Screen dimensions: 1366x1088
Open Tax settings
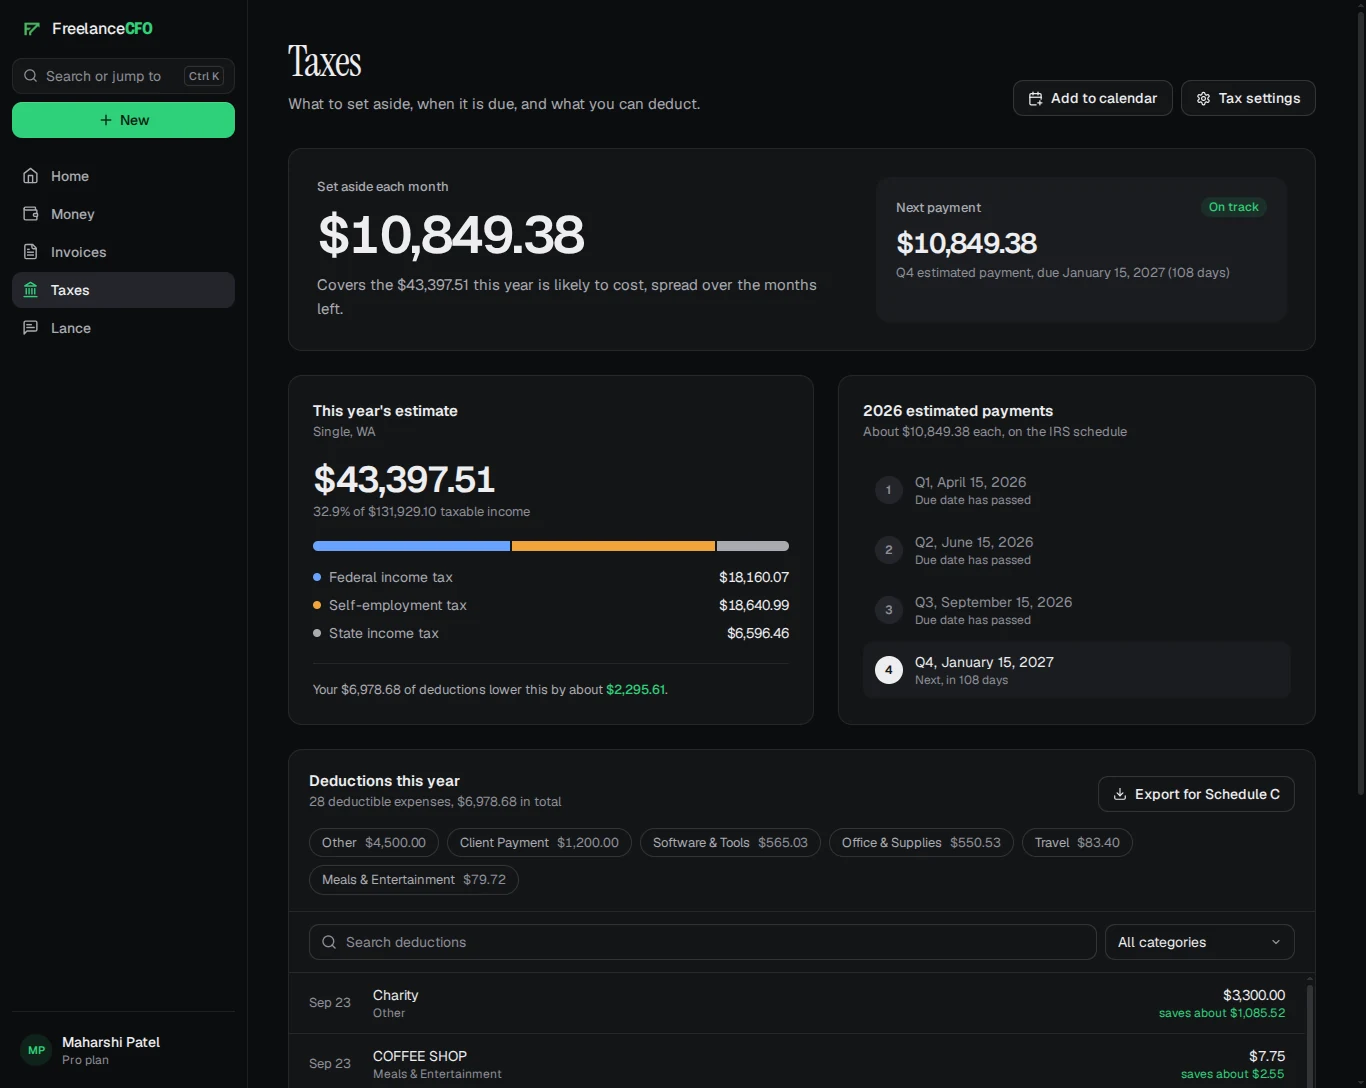[1248, 98]
